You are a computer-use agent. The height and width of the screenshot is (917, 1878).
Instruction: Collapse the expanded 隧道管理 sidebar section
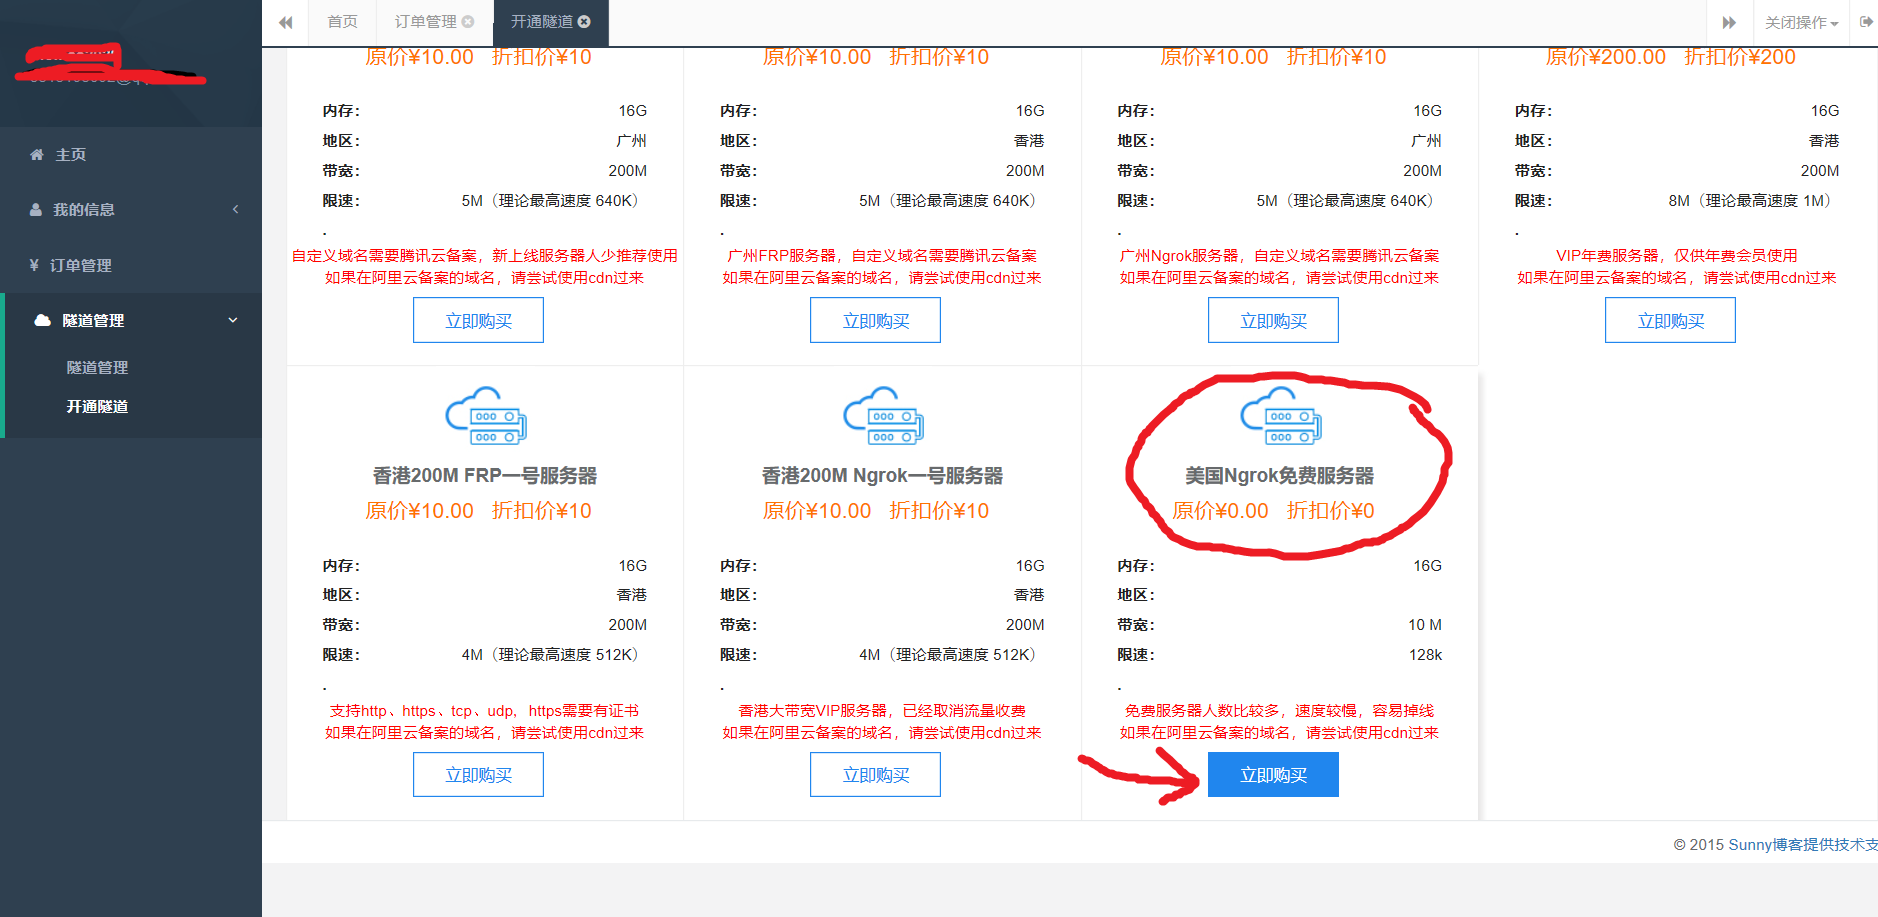pos(233,320)
